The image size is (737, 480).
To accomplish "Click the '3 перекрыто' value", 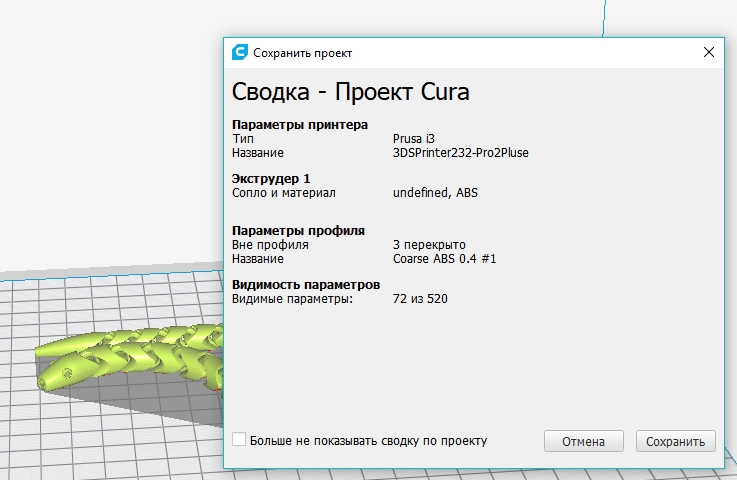I will [429, 245].
